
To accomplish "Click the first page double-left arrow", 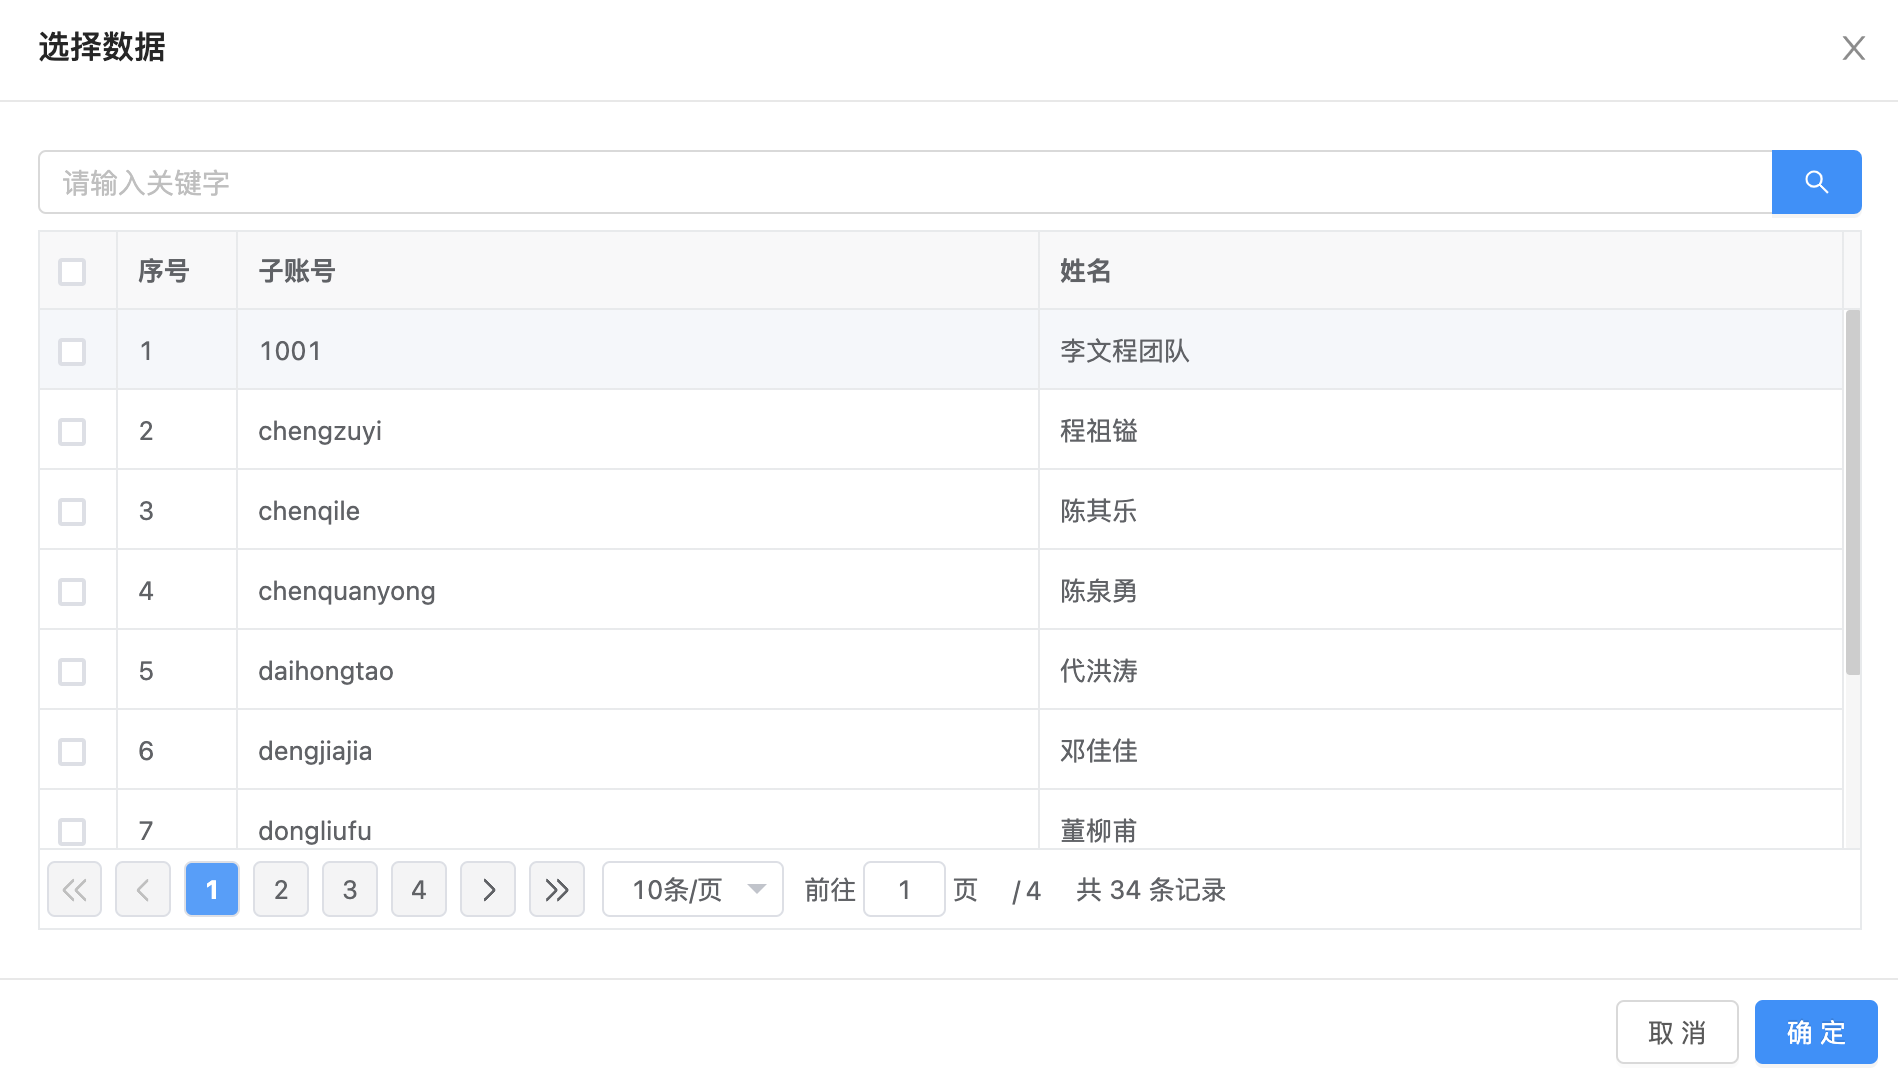I will tap(75, 889).
